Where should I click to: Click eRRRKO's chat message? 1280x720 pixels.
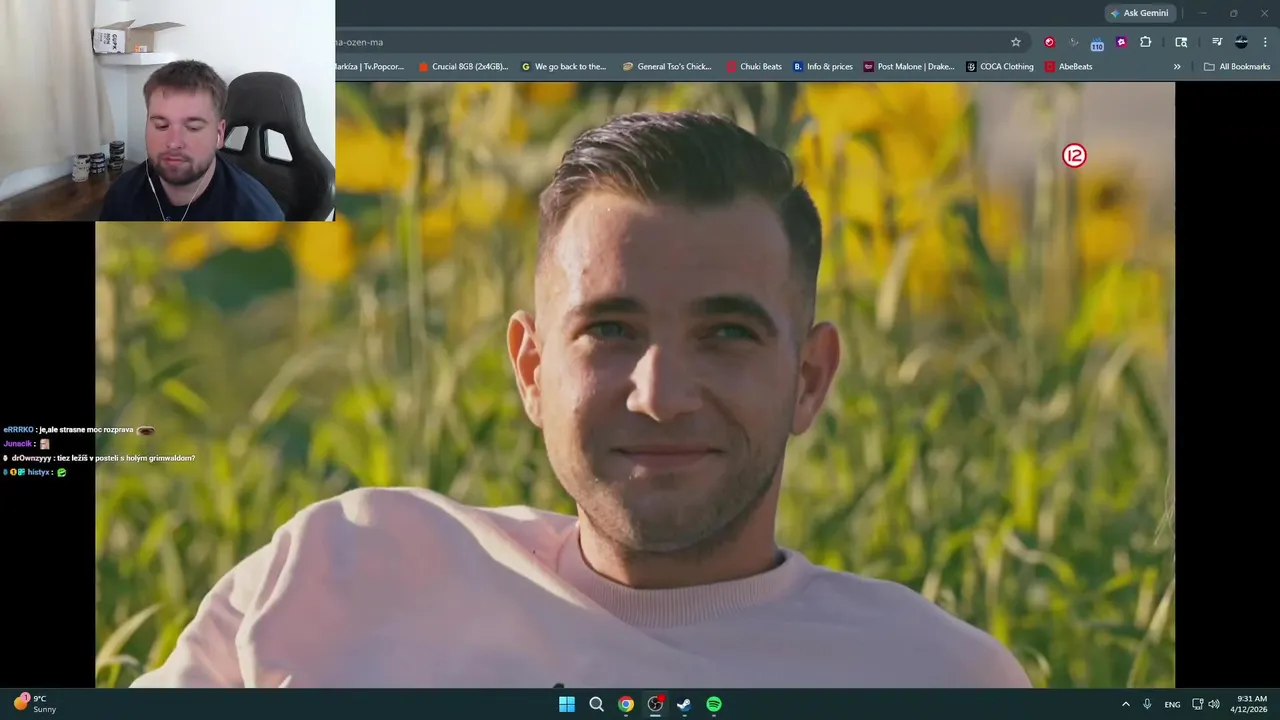79,430
